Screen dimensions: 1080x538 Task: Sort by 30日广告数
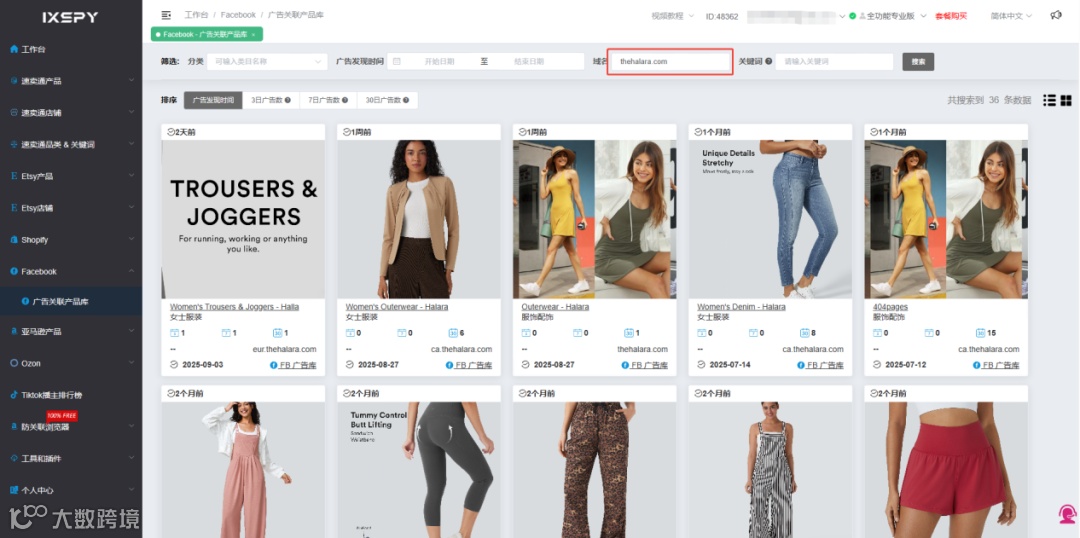387,100
